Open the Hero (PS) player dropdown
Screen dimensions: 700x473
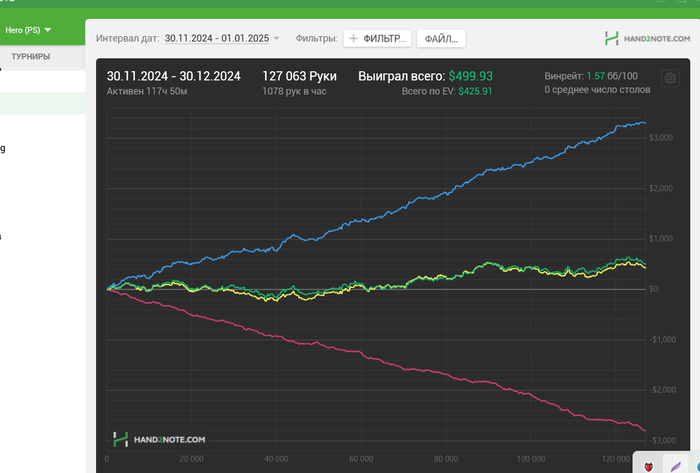tap(28, 30)
